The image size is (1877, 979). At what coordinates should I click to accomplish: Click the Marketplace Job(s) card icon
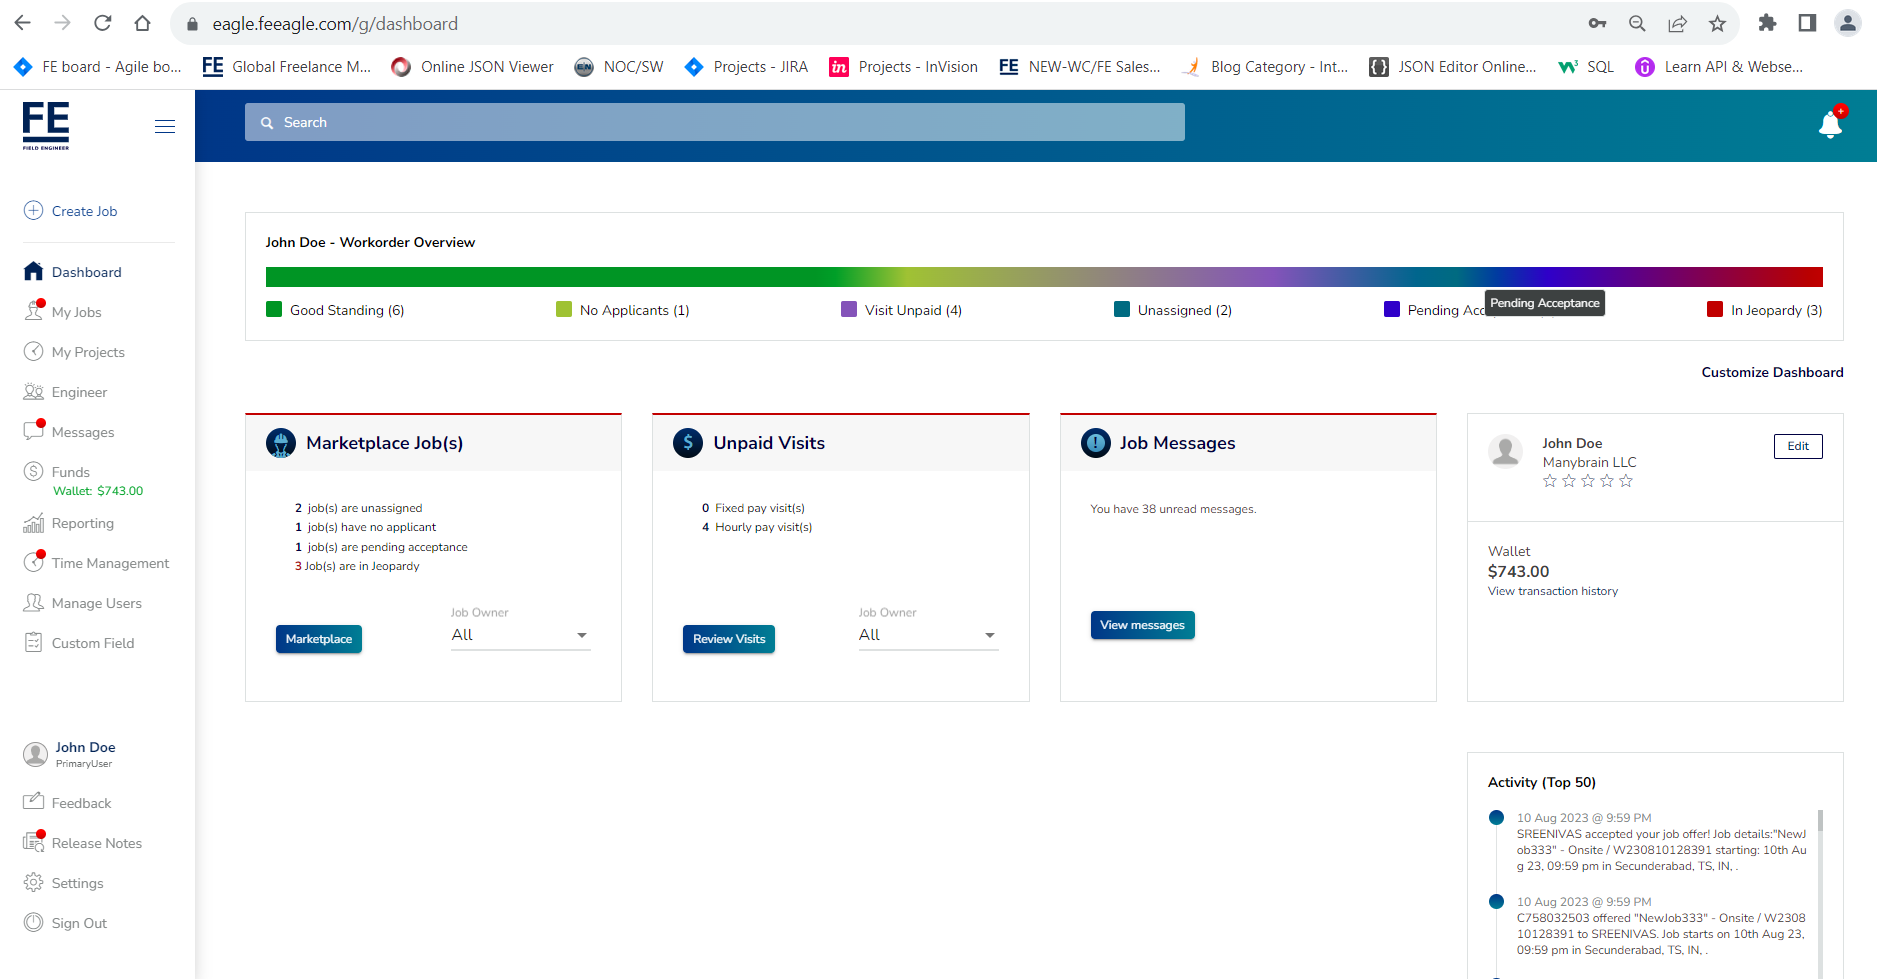click(x=281, y=443)
